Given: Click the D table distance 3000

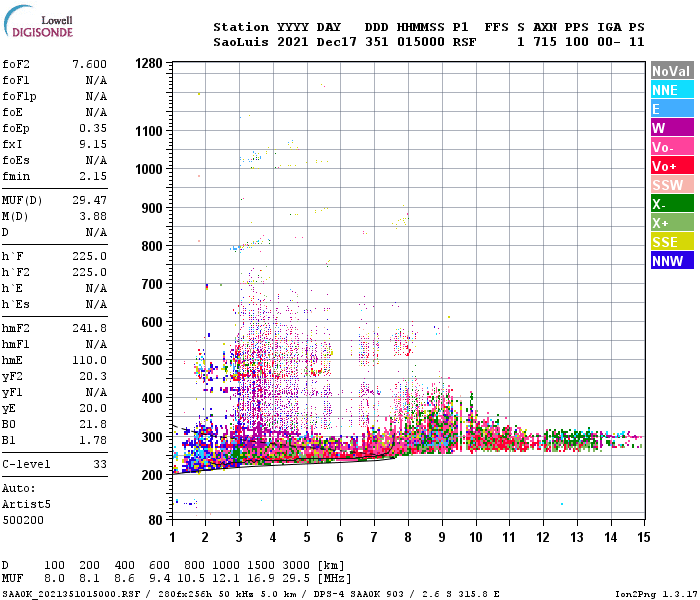Looking at the screenshot, I should [x=296, y=565].
